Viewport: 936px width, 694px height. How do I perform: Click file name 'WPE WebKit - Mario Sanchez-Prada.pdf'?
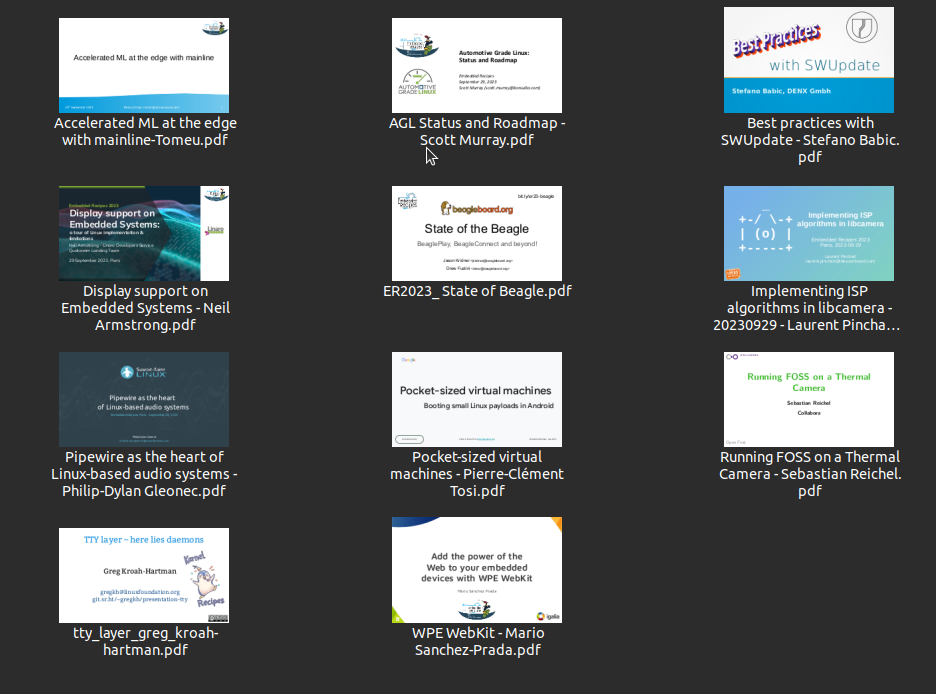[x=478, y=641]
